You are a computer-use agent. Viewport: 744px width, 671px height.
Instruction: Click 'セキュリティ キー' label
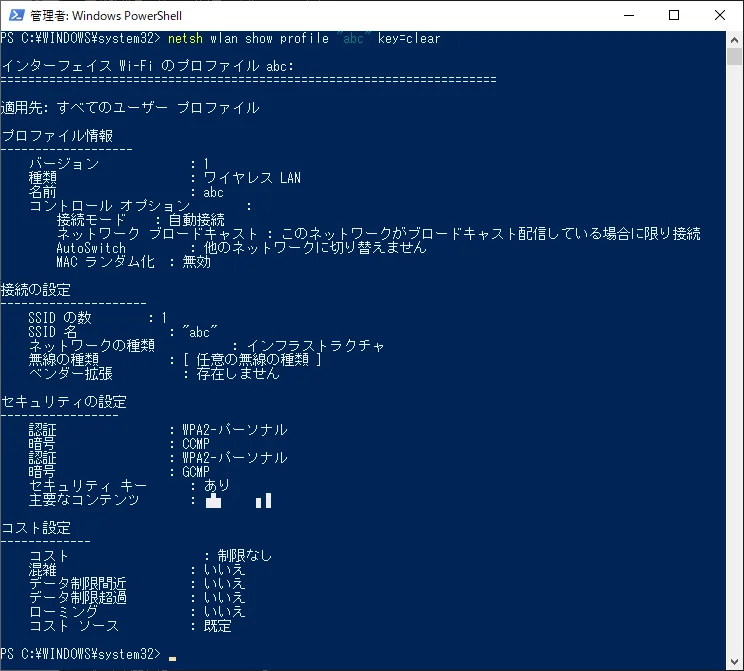(88, 485)
